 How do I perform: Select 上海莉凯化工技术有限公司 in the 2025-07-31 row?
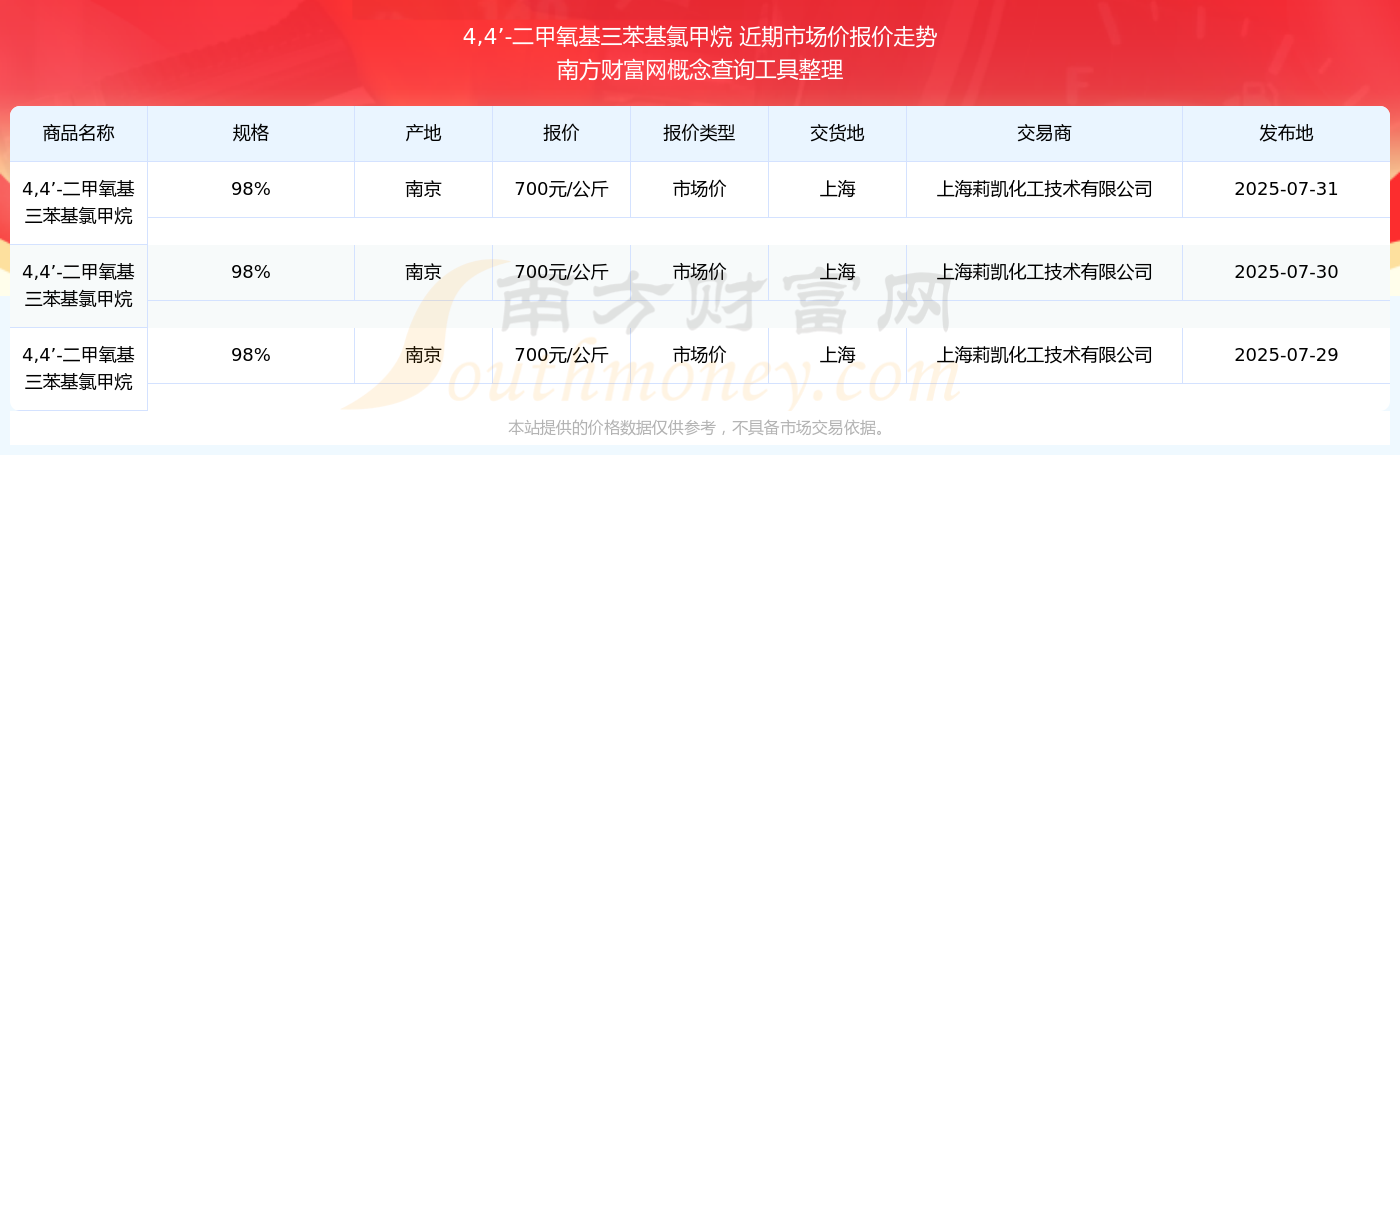(1044, 189)
